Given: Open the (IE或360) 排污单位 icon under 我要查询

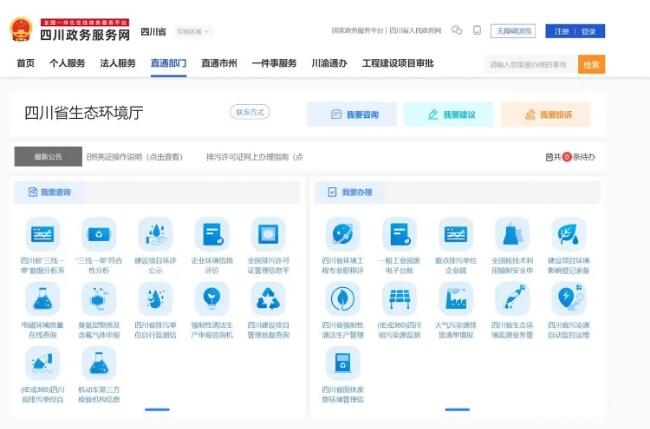Looking at the screenshot, I should pos(43,364).
